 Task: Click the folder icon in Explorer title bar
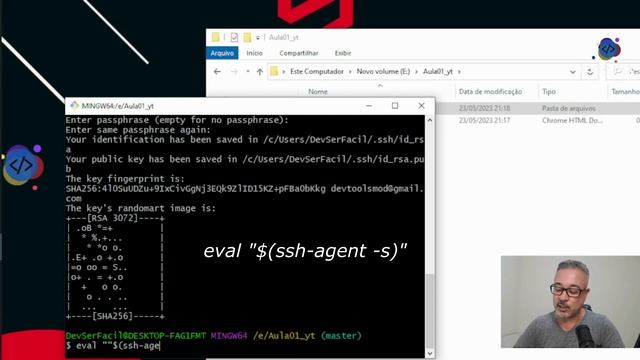tap(216, 37)
